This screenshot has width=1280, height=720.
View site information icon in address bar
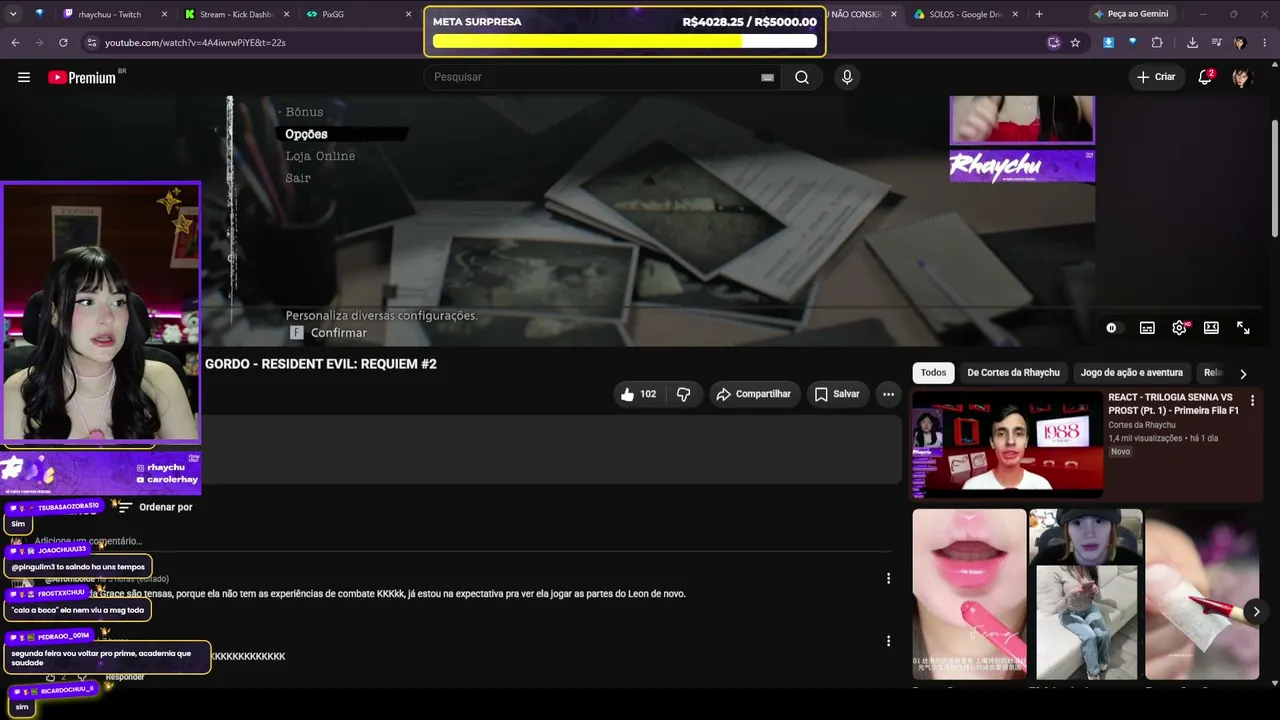click(x=92, y=43)
